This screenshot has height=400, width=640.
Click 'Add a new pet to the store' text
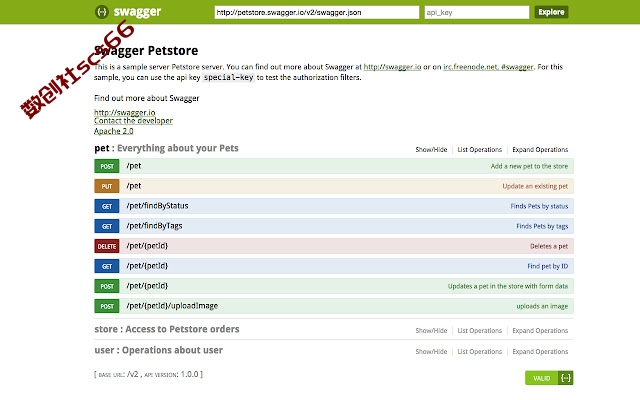529,166
